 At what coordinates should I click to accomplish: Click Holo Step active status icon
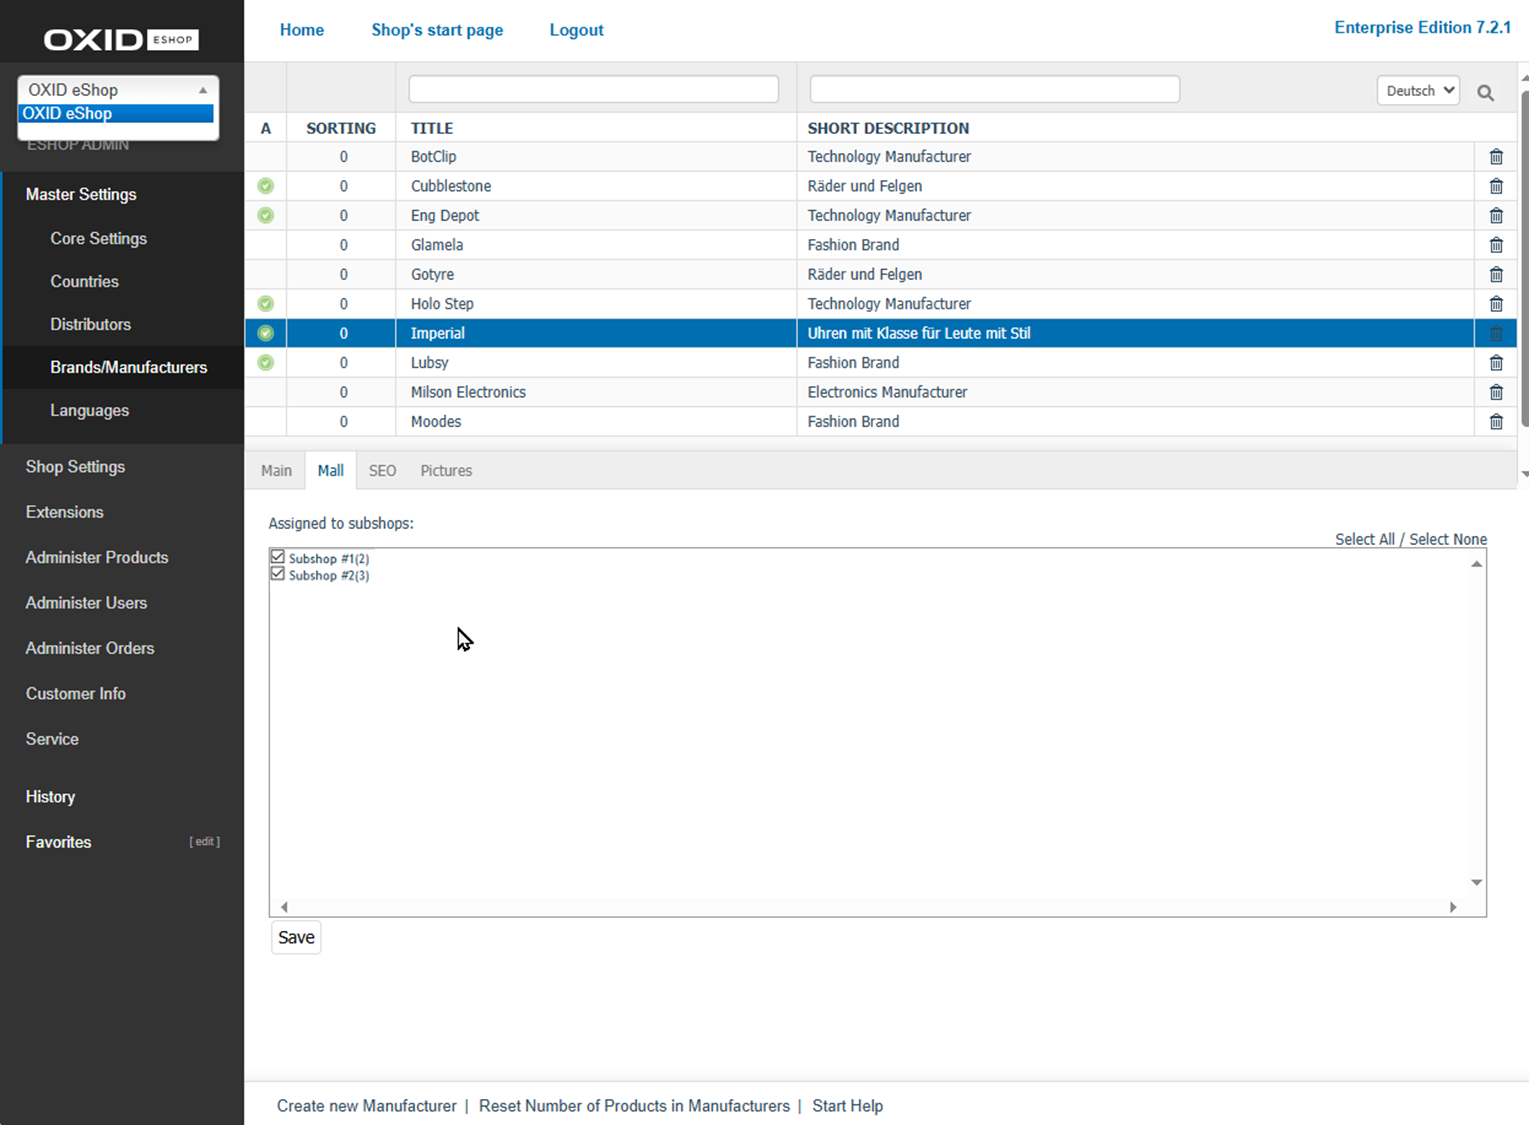coord(265,304)
